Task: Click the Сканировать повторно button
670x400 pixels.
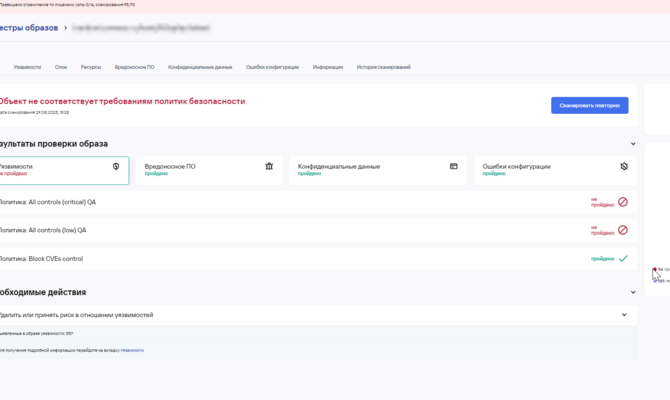Action: [590, 105]
